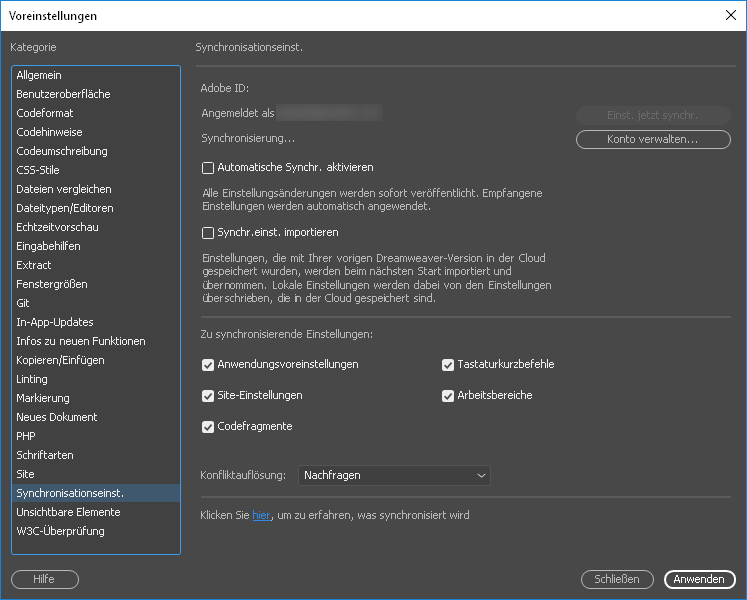Close the Voreinstellungen dialog with X
The height and width of the screenshot is (600, 747).
(731, 15)
